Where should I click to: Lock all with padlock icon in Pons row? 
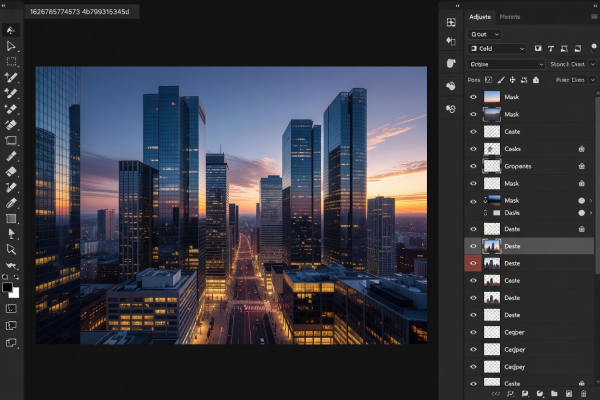click(536, 80)
